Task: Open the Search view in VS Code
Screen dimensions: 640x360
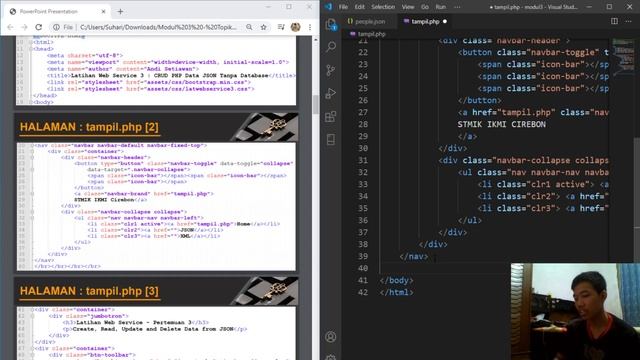Action: [331, 47]
